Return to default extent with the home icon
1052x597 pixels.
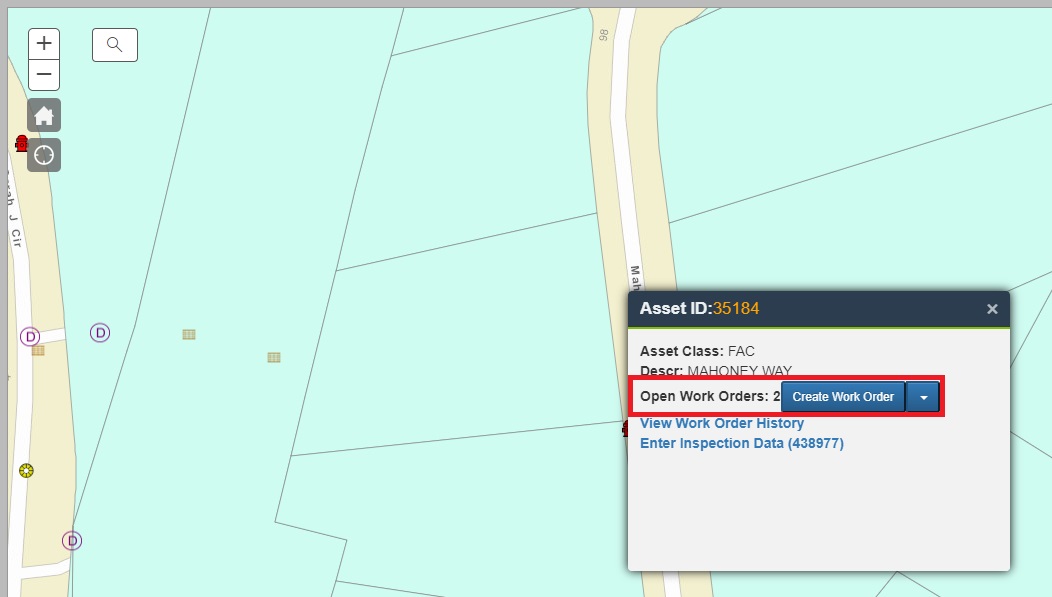[x=43, y=115]
